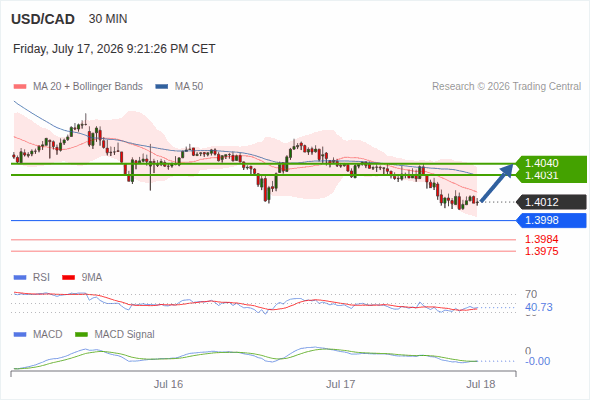
Task: Click the Jul 16 date axis marker
Action: click(x=168, y=384)
